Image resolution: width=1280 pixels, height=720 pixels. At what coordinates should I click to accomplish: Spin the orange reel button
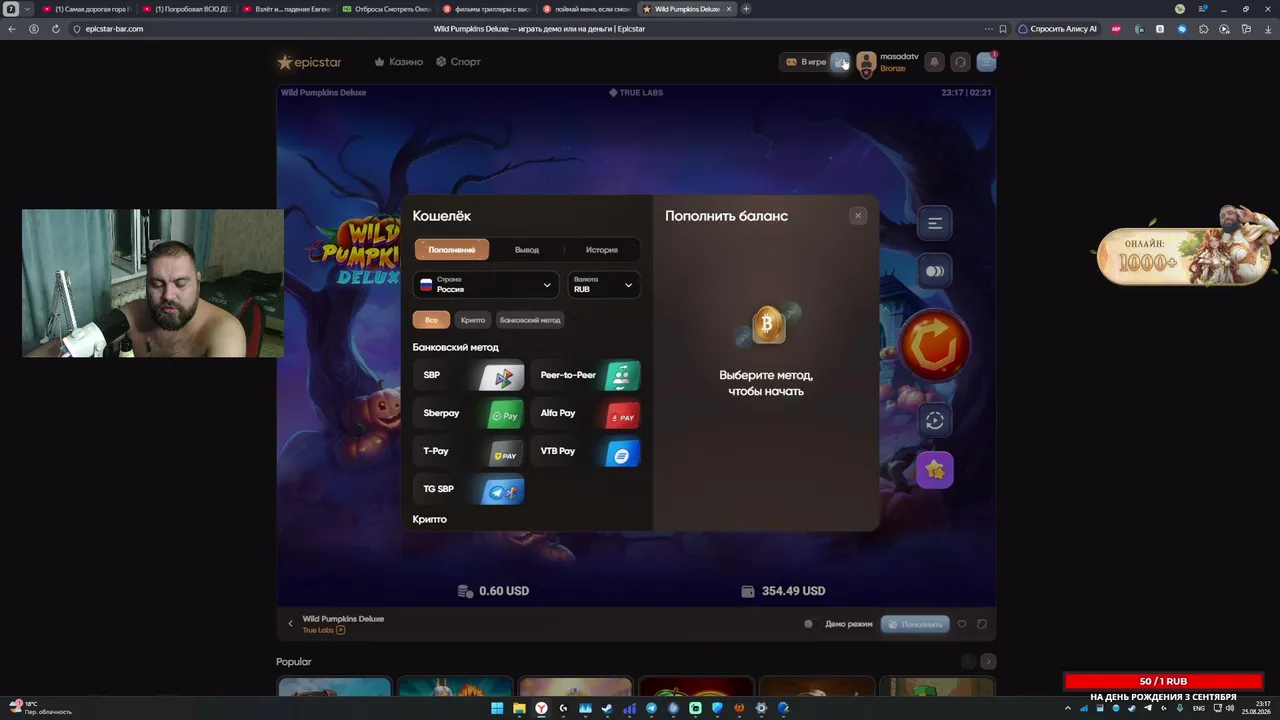tap(935, 346)
